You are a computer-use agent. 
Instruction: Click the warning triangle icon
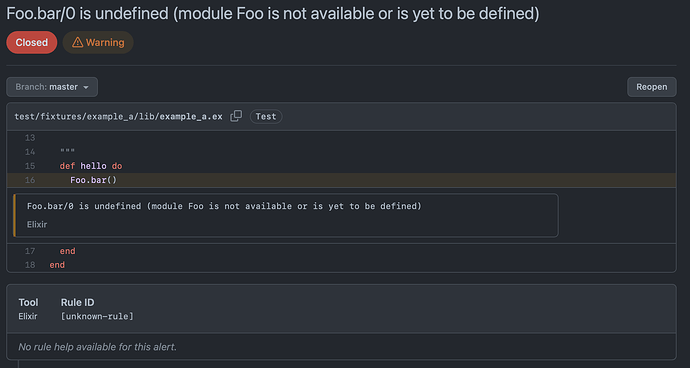77,42
